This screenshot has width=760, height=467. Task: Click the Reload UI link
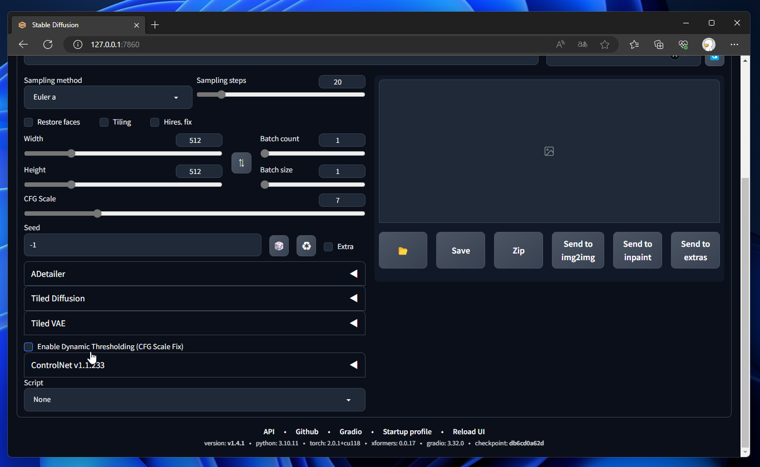coord(469,432)
